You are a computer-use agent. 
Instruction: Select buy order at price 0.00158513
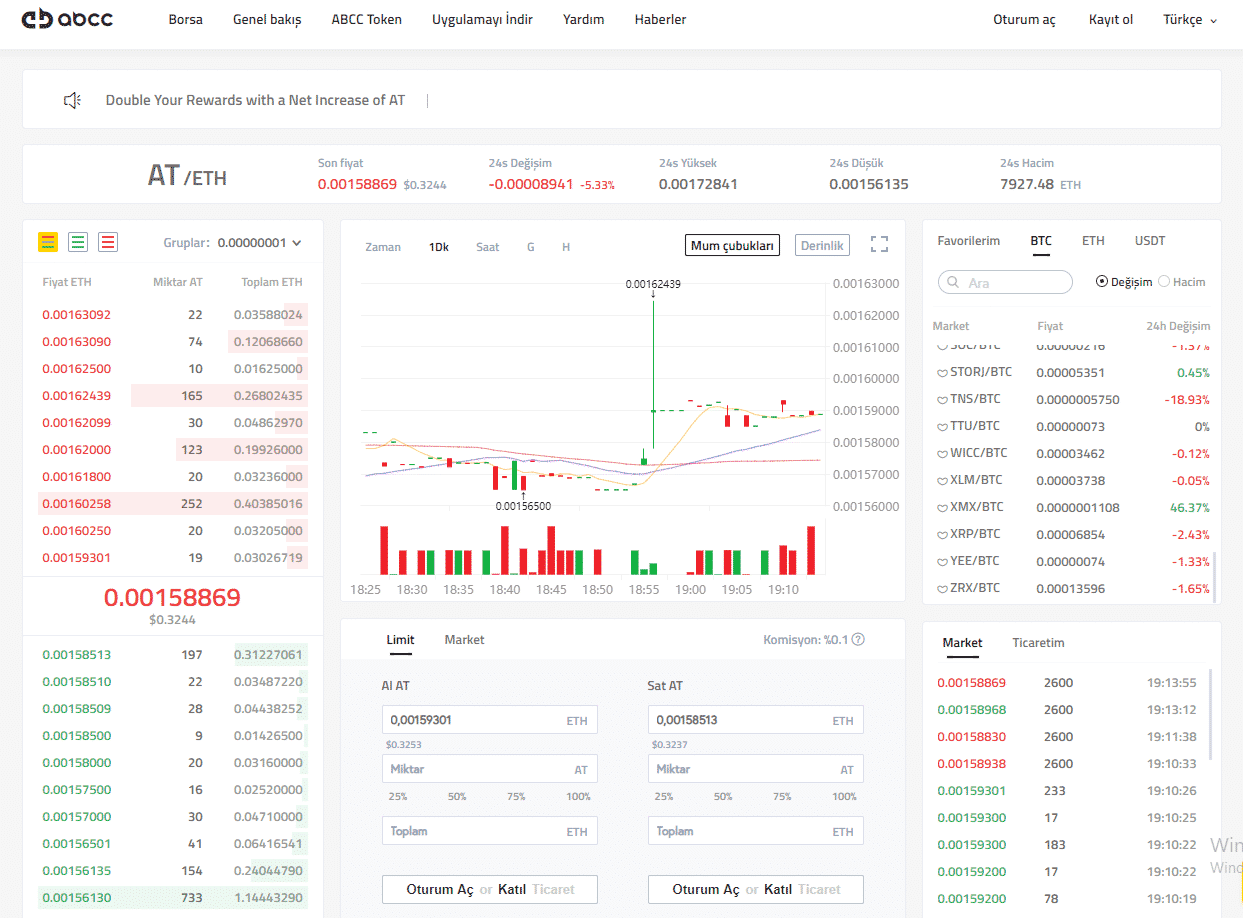[x=173, y=655]
